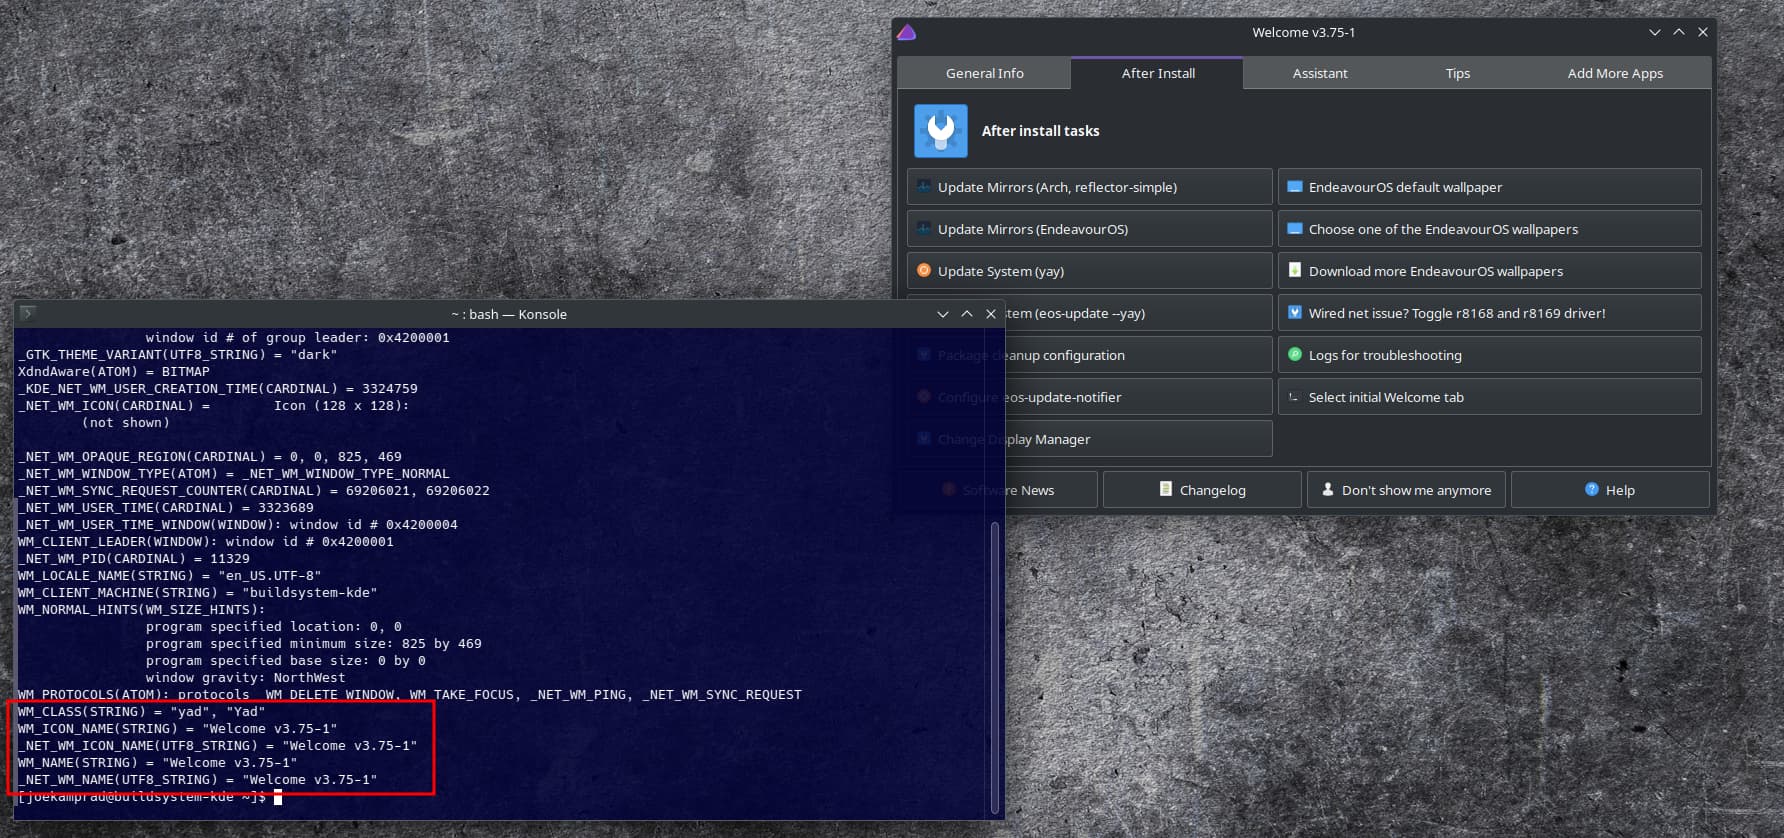Switch to the General Info tab

(x=984, y=73)
